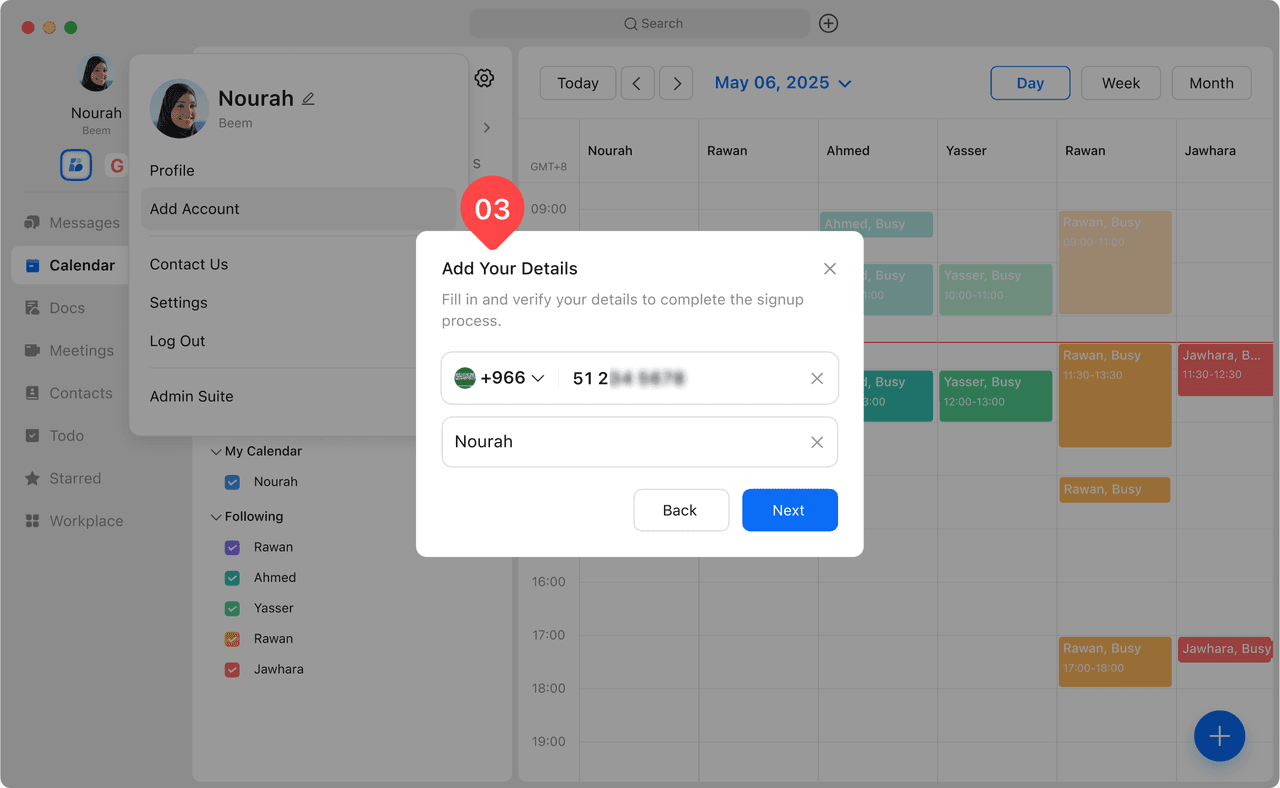Clear the Nourah name field
1280x788 pixels.
(817, 442)
